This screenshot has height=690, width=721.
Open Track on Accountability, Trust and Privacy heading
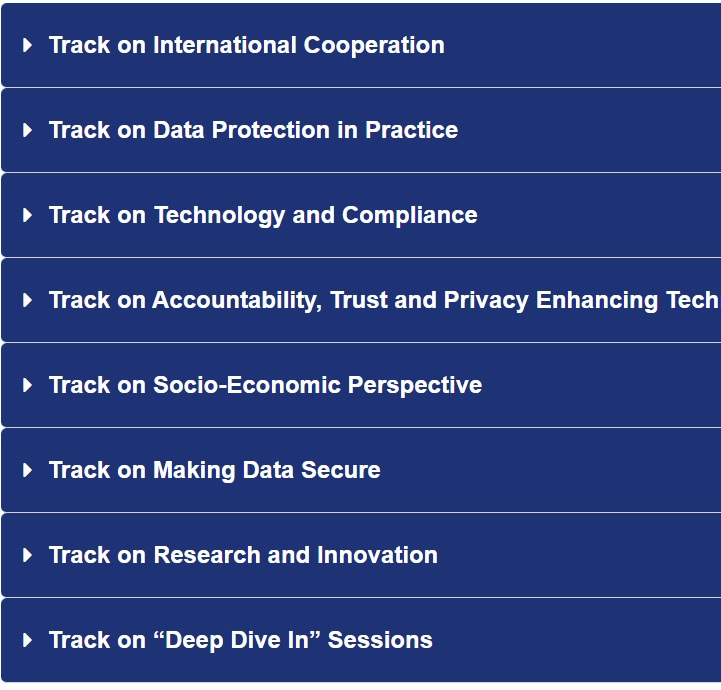(x=384, y=301)
